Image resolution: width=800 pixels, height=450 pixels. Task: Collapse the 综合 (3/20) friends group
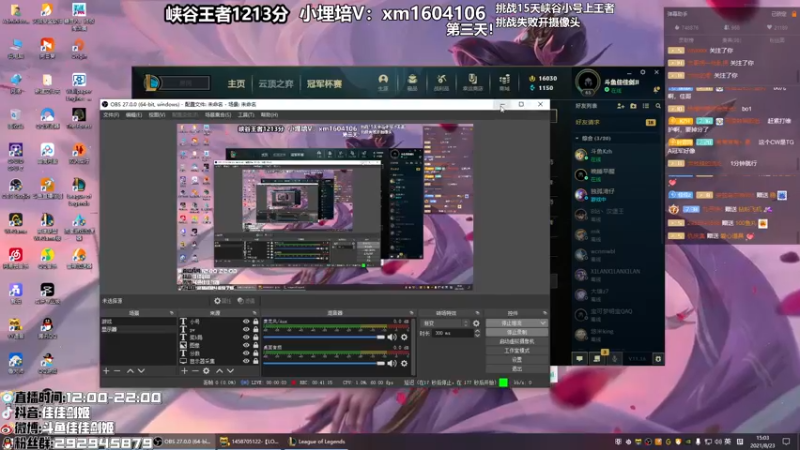click(577, 138)
